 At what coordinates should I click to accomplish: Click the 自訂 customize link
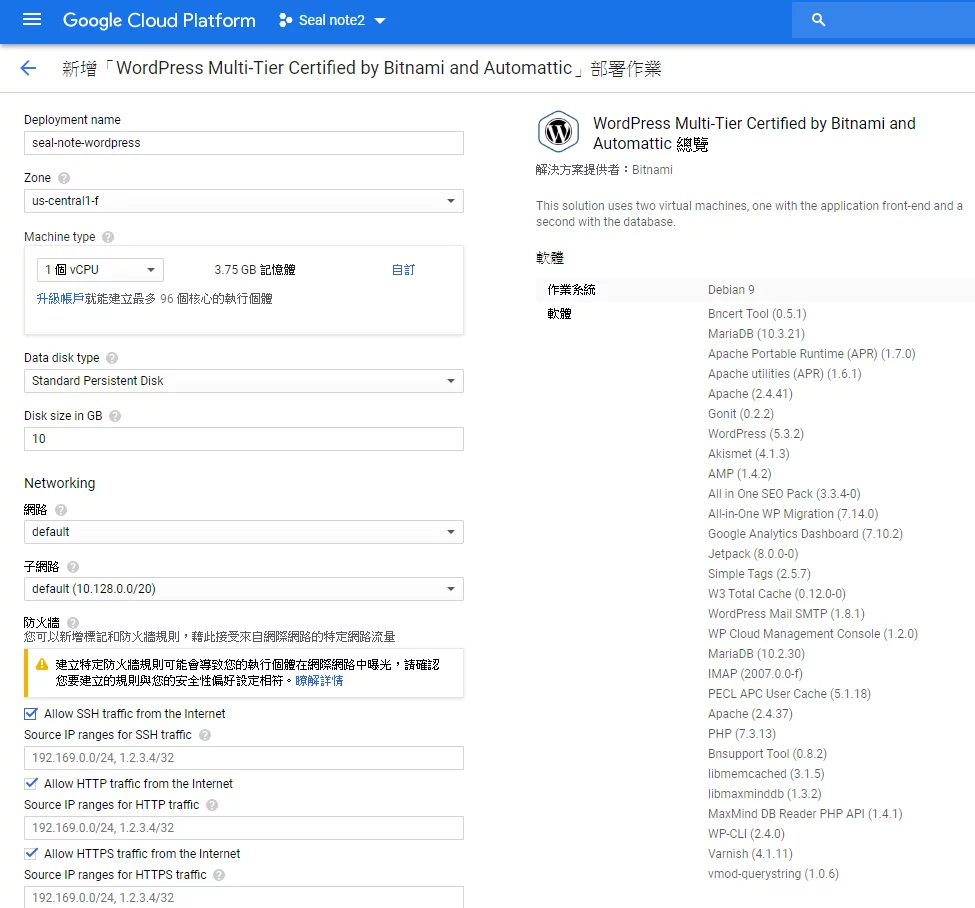(x=404, y=270)
